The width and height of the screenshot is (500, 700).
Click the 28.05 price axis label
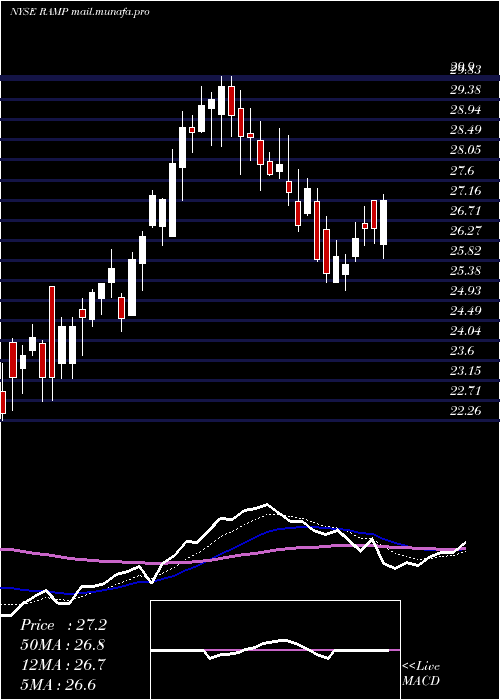click(x=465, y=150)
